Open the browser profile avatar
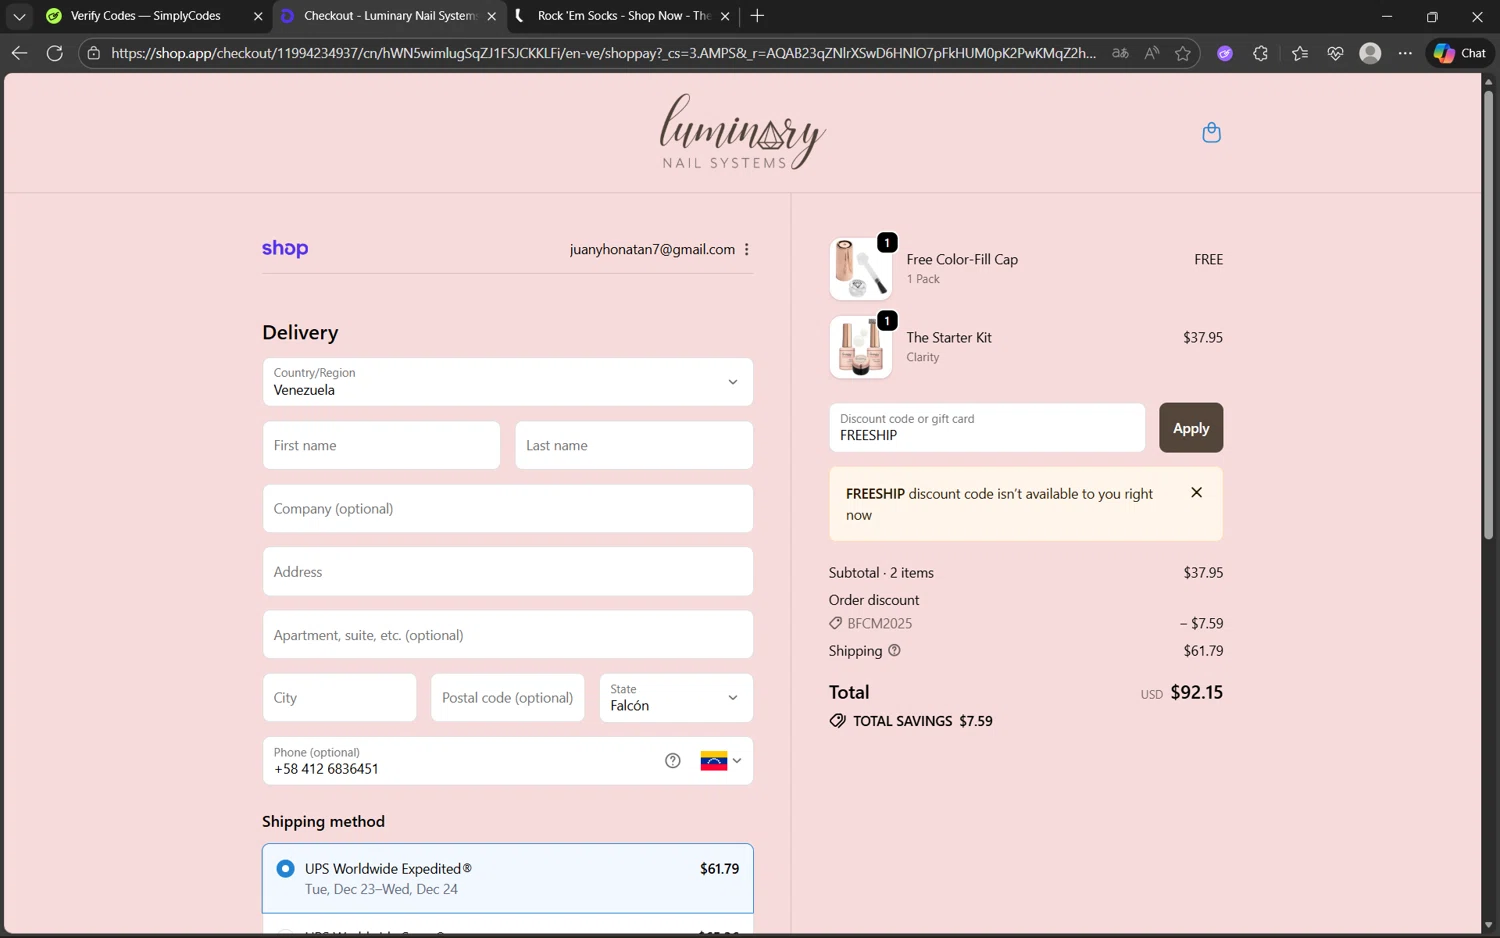The height and width of the screenshot is (938, 1500). pos(1370,53)
